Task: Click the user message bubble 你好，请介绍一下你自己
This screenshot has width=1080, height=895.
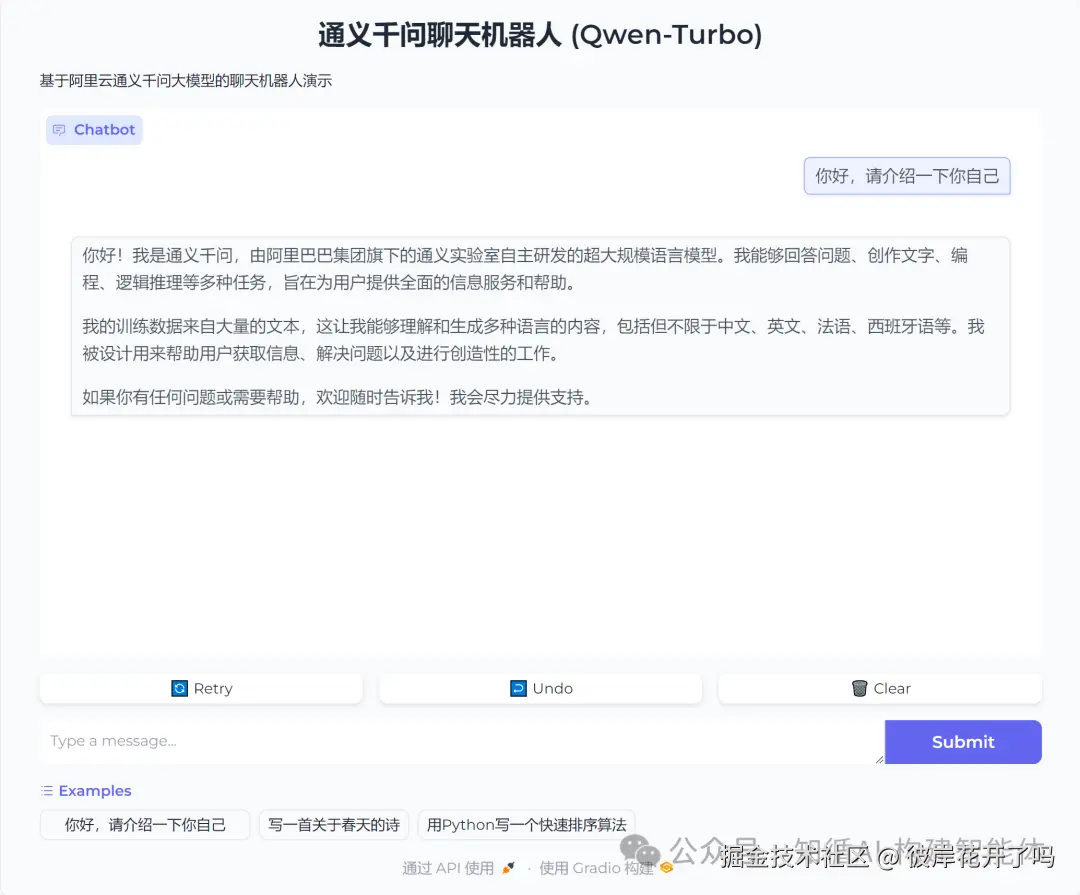Action: (x=907, y=176)
